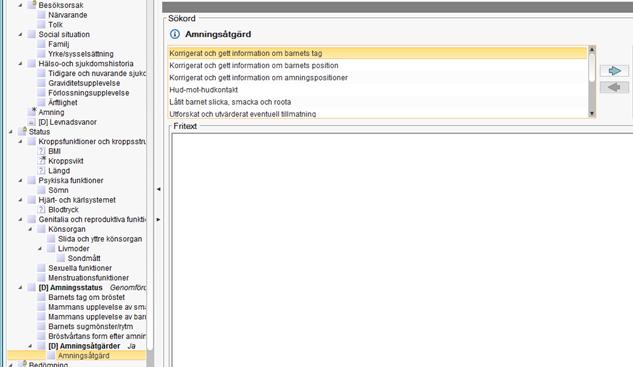Select 'Korrigerat och gett information om barnets tag'
633x367 pixels.
tap(377, 53)
